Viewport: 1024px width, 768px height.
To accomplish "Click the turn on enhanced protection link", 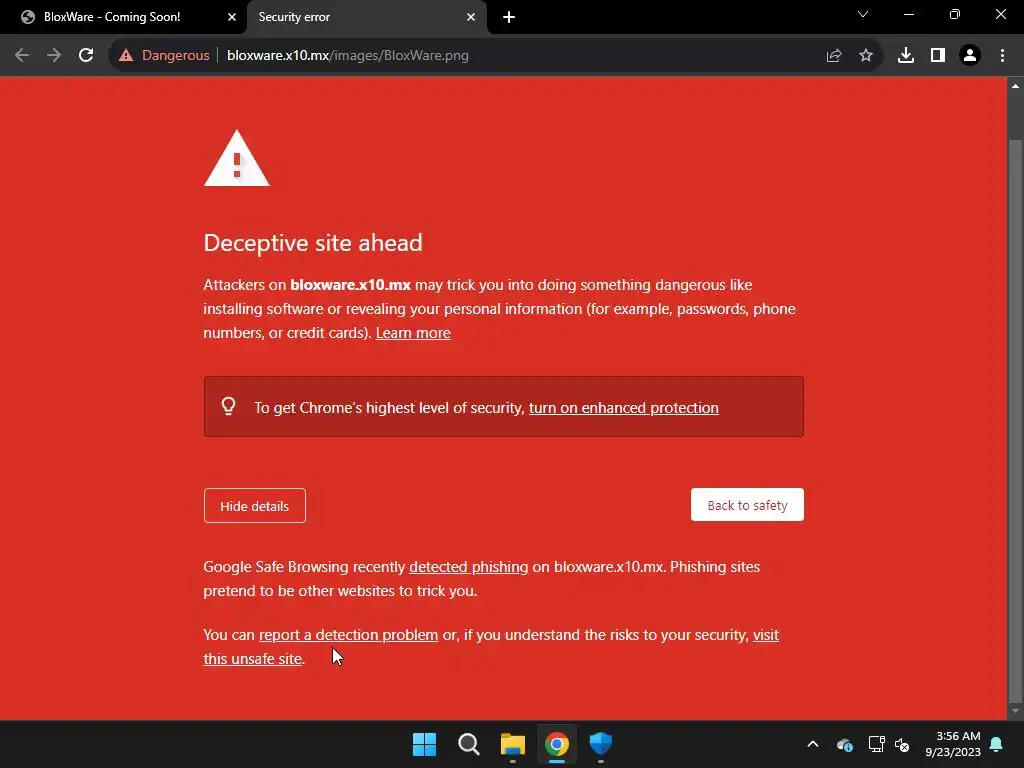I will 624,408.
